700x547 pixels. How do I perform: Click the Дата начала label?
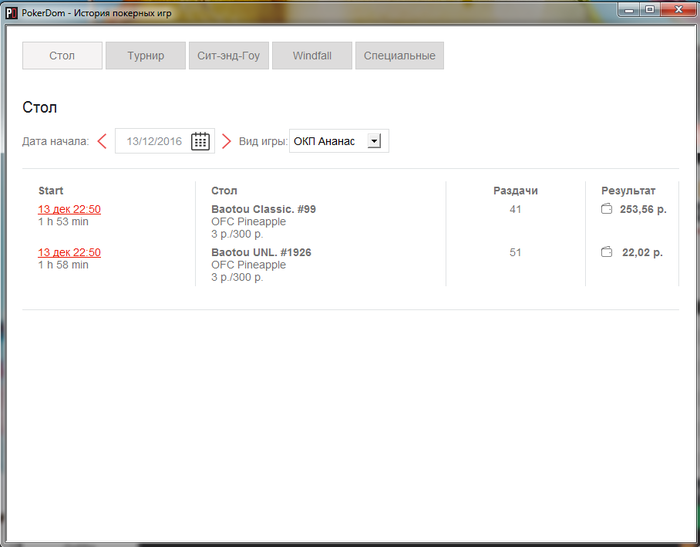(55, 142)
